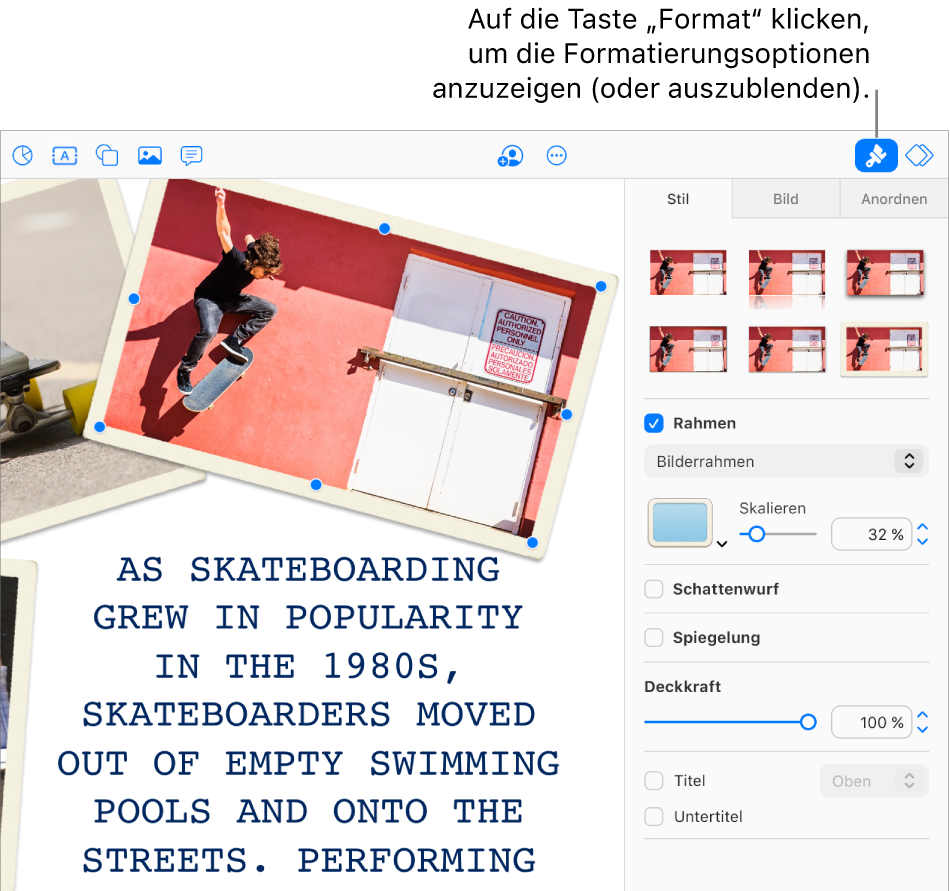Enable the Schattenwurf checkbox

click(654, 589)
